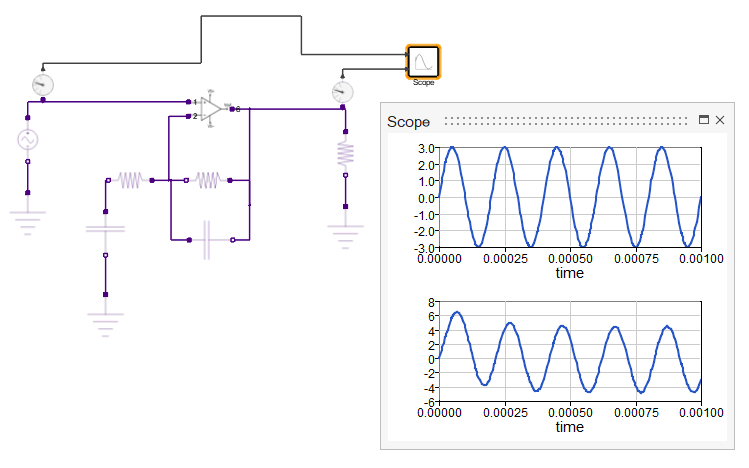The height and width of the screenshot is (468, 749).
Task: Select the feedback capacitor below the feedback resistor
Action: [x=207, y=240]
